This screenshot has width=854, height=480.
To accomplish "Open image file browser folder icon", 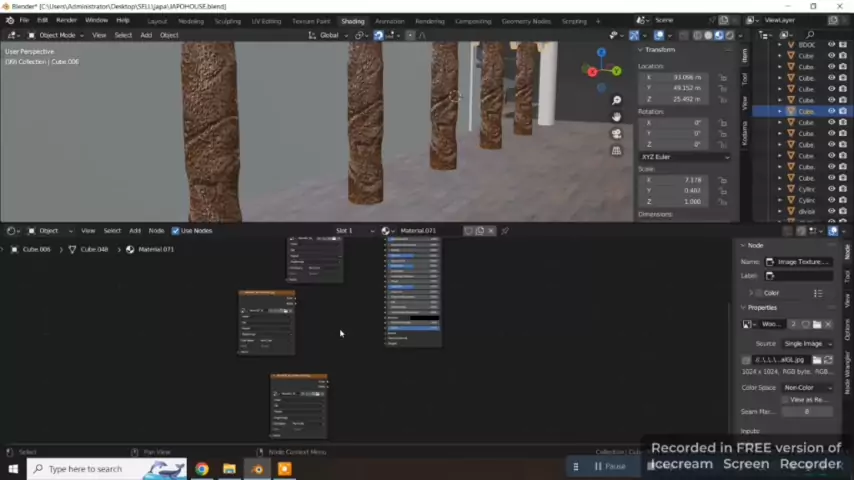I will pyautogui.click(x=816, y=360).
